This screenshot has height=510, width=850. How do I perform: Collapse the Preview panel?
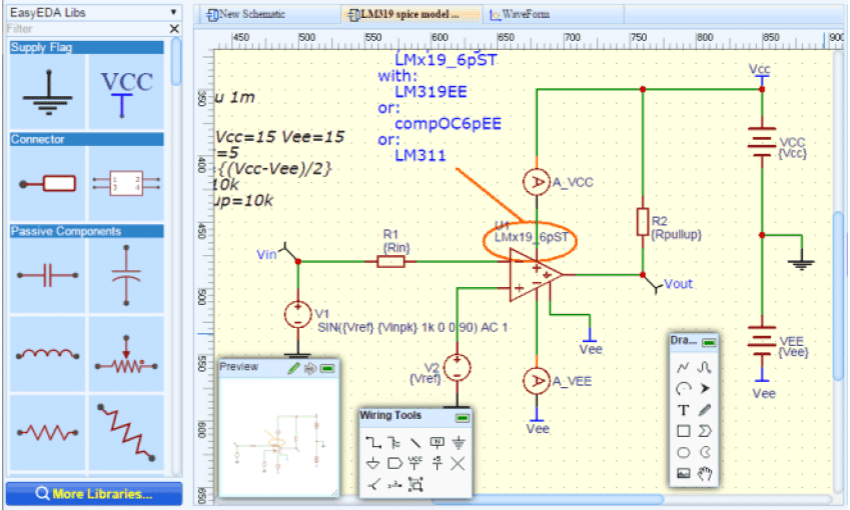(327, 367)
